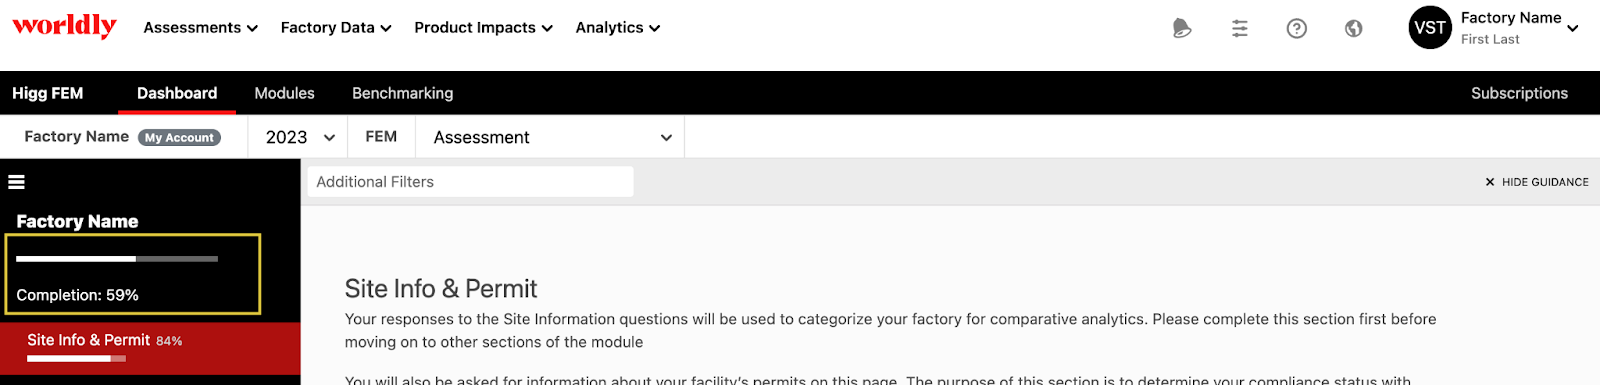Expand the Factory Data menu
The height and width of the screenshot is (385, 1600).
point(336,28)
